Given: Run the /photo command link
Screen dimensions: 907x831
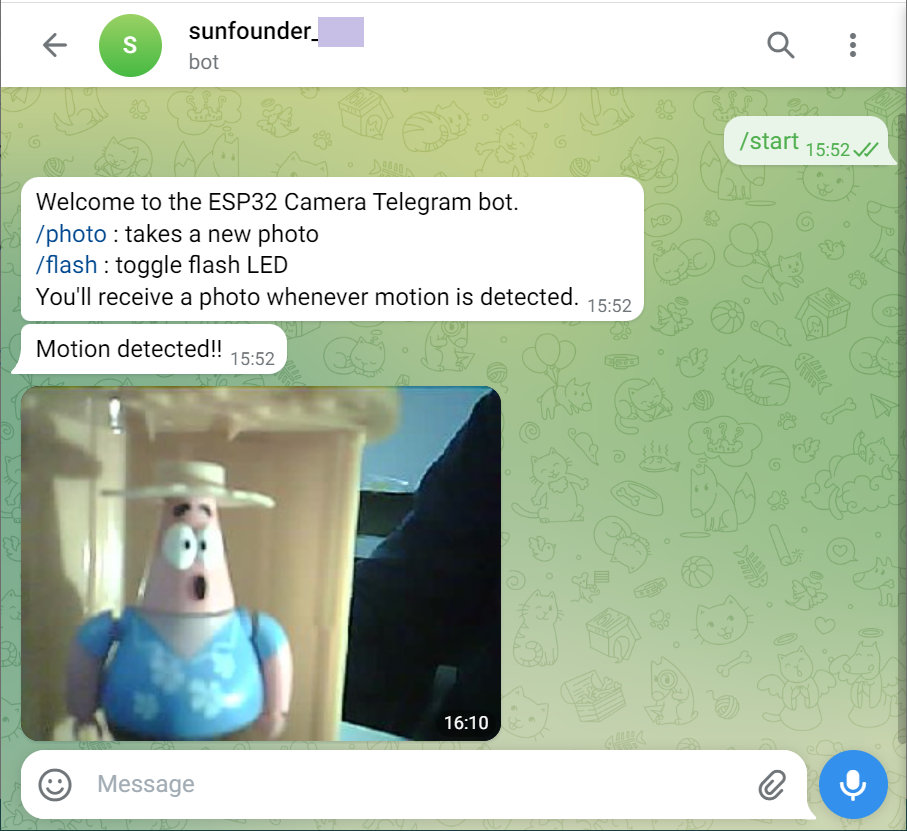Looking at the screenshot, I should coord(71,234).
